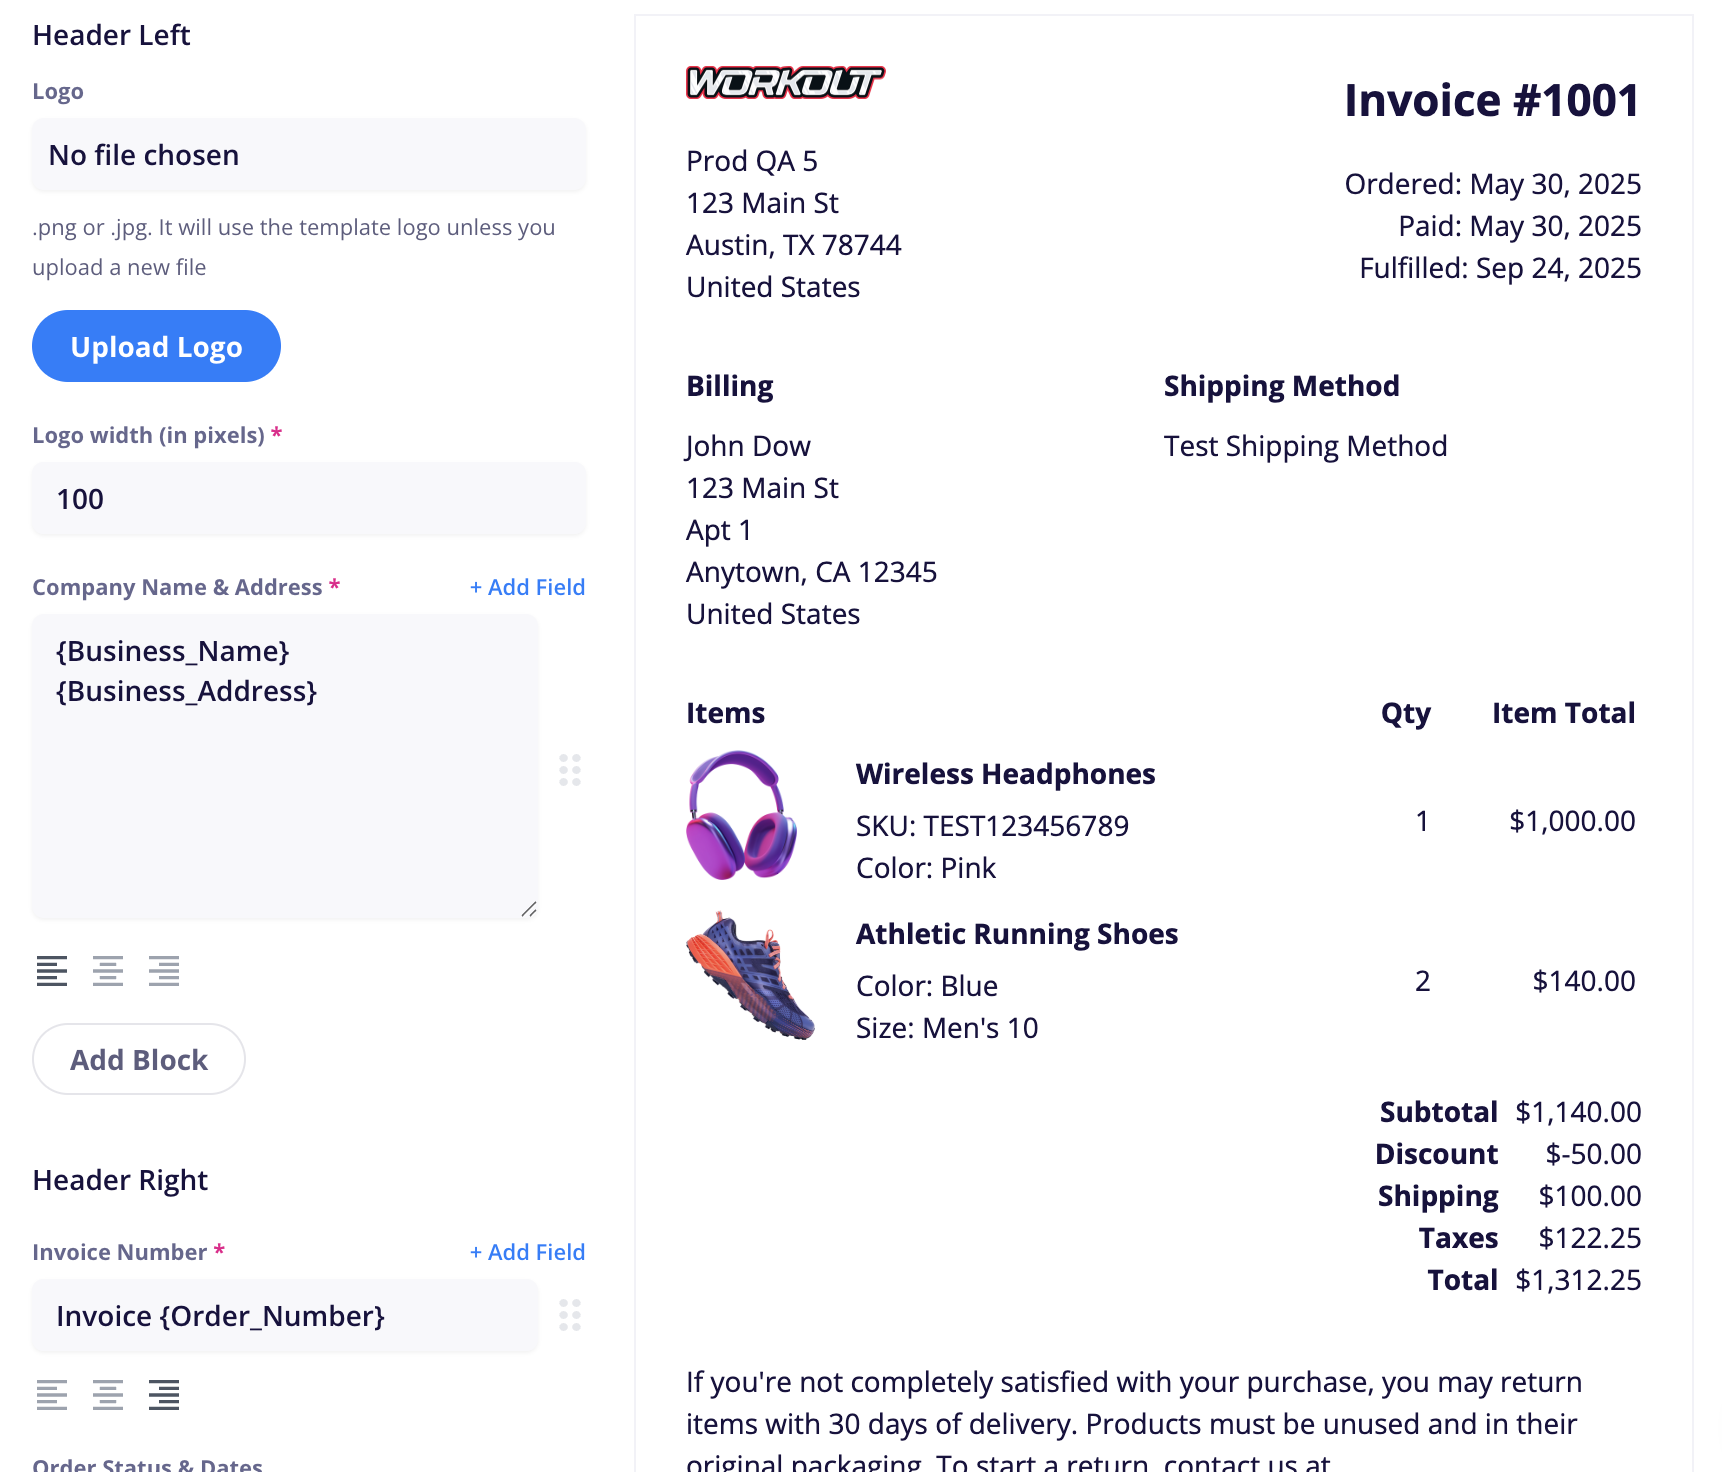Select the Wireless Headphones product image
The image size is (1722, 1472).
pyautogui.click(x=741, y=816)
